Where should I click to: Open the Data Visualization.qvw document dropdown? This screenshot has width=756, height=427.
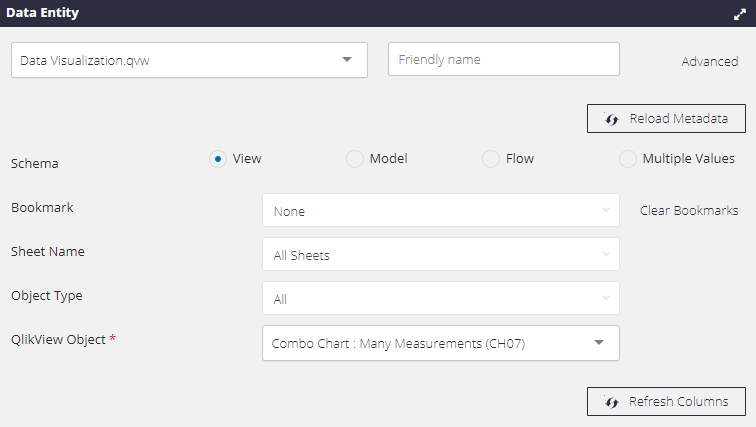[x=189, y=60]
